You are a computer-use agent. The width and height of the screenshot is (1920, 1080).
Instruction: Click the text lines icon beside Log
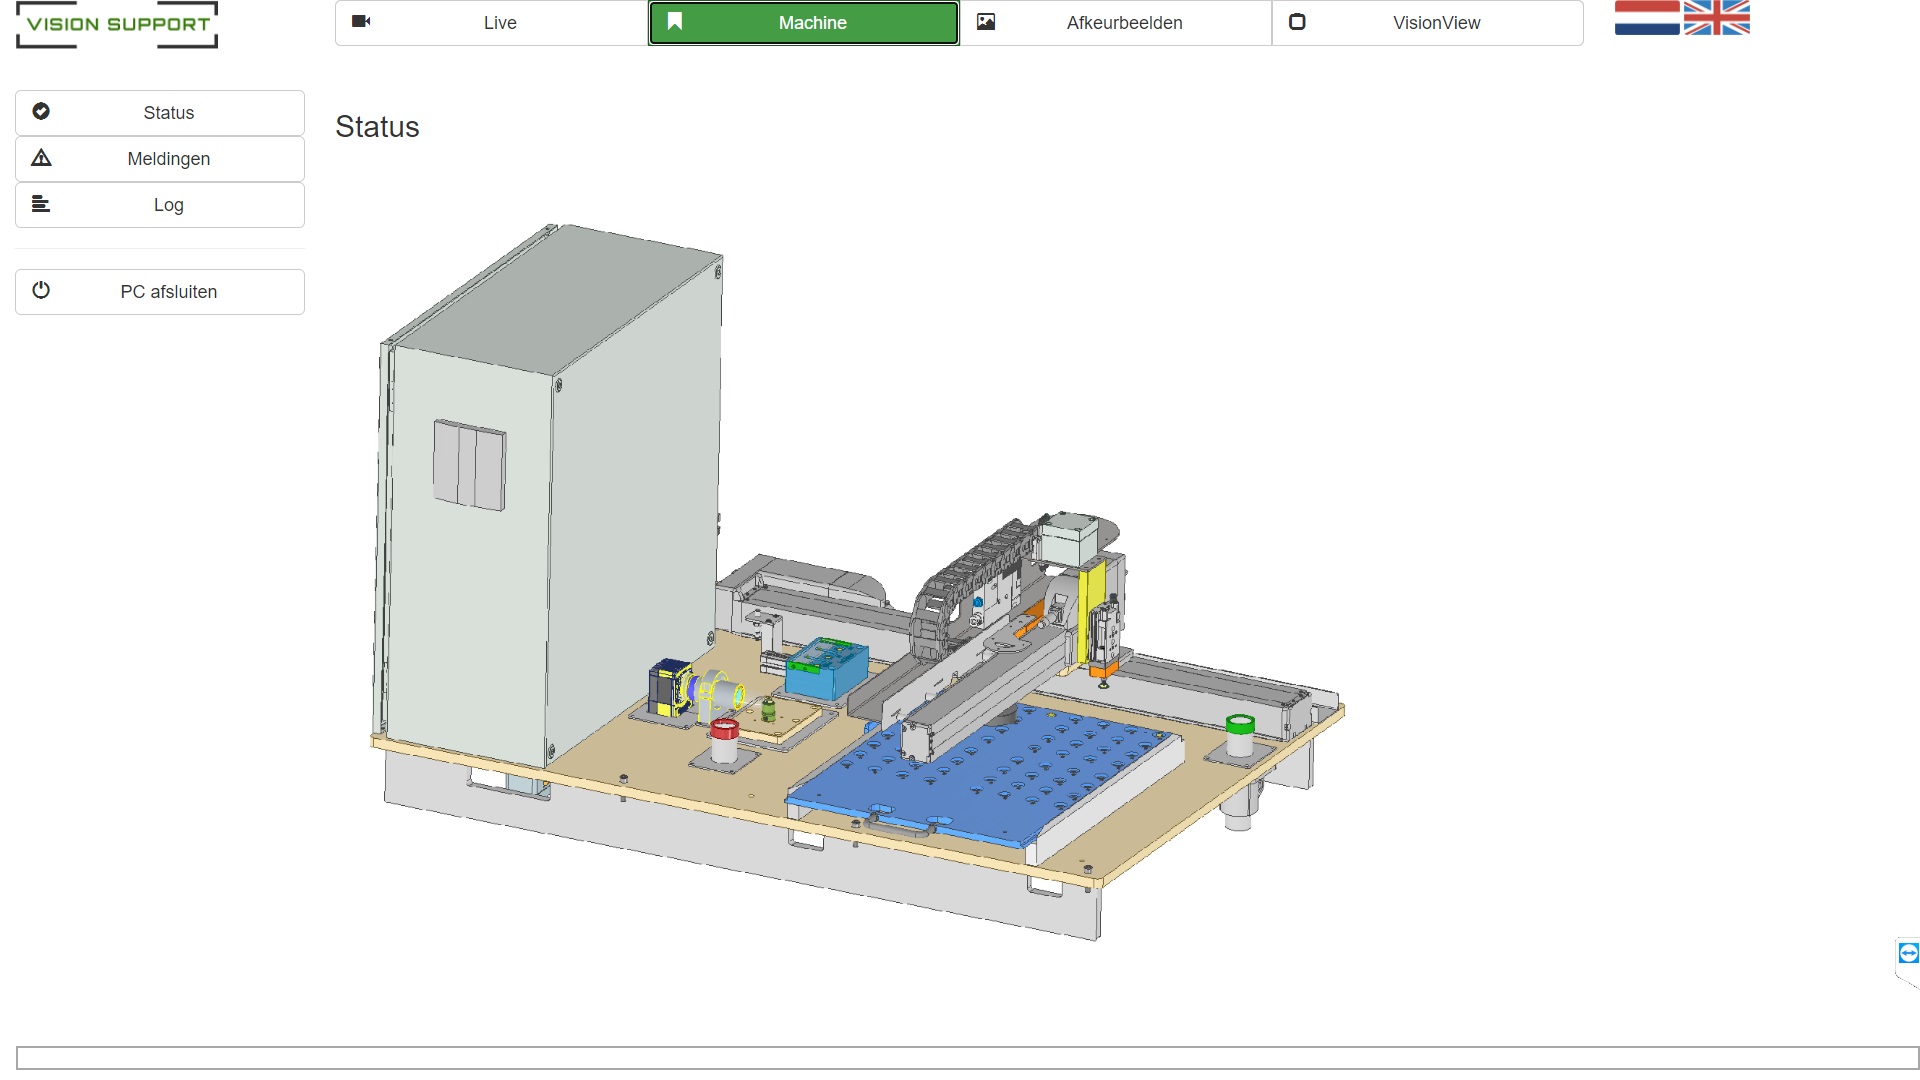pyautogui.click(x=41, y=204)
